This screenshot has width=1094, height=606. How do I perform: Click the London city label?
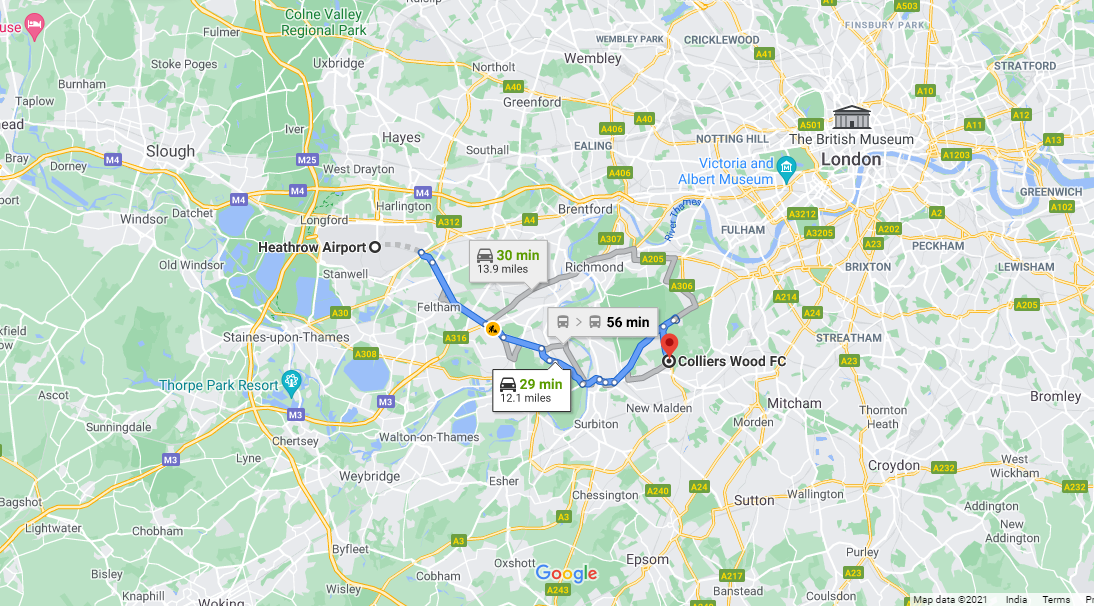[x=851, y=160]
